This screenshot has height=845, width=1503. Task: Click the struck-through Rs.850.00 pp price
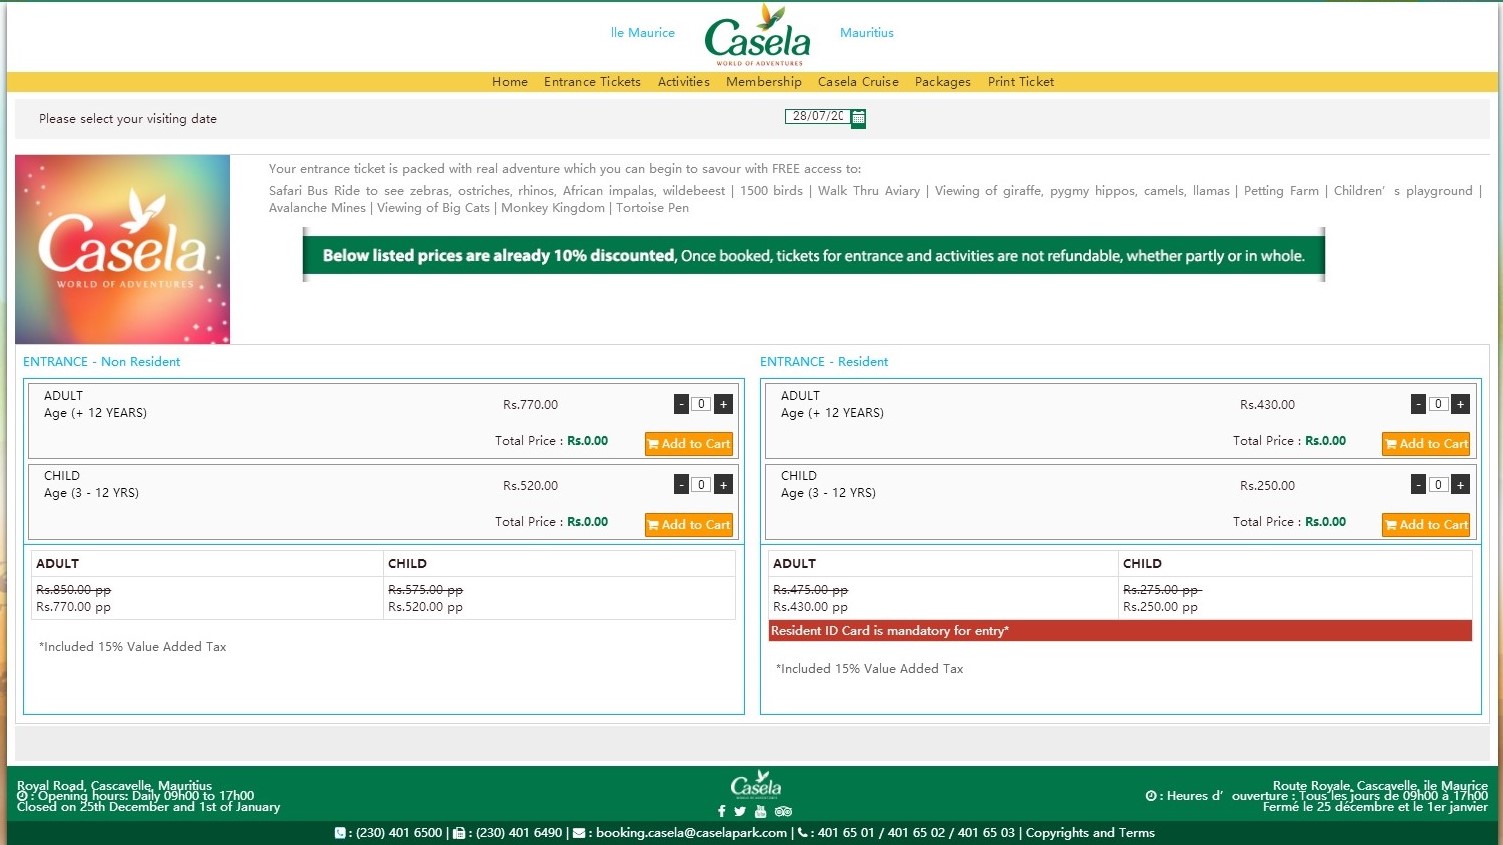click(x=73, y=590)
